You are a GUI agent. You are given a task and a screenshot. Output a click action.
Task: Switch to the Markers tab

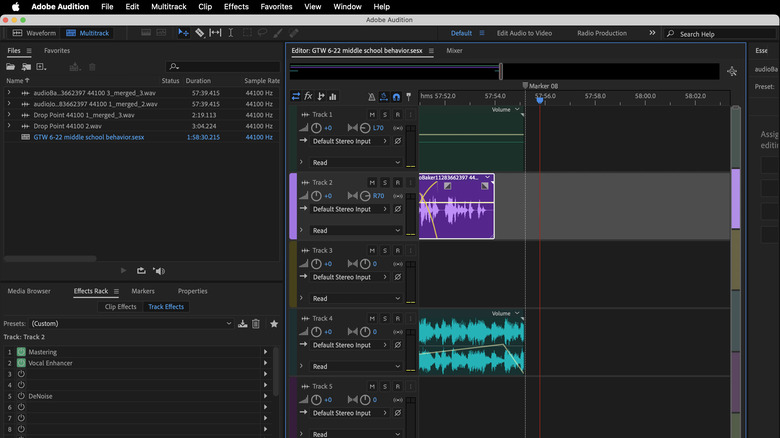pyautogui.click(x=143, y=291)
